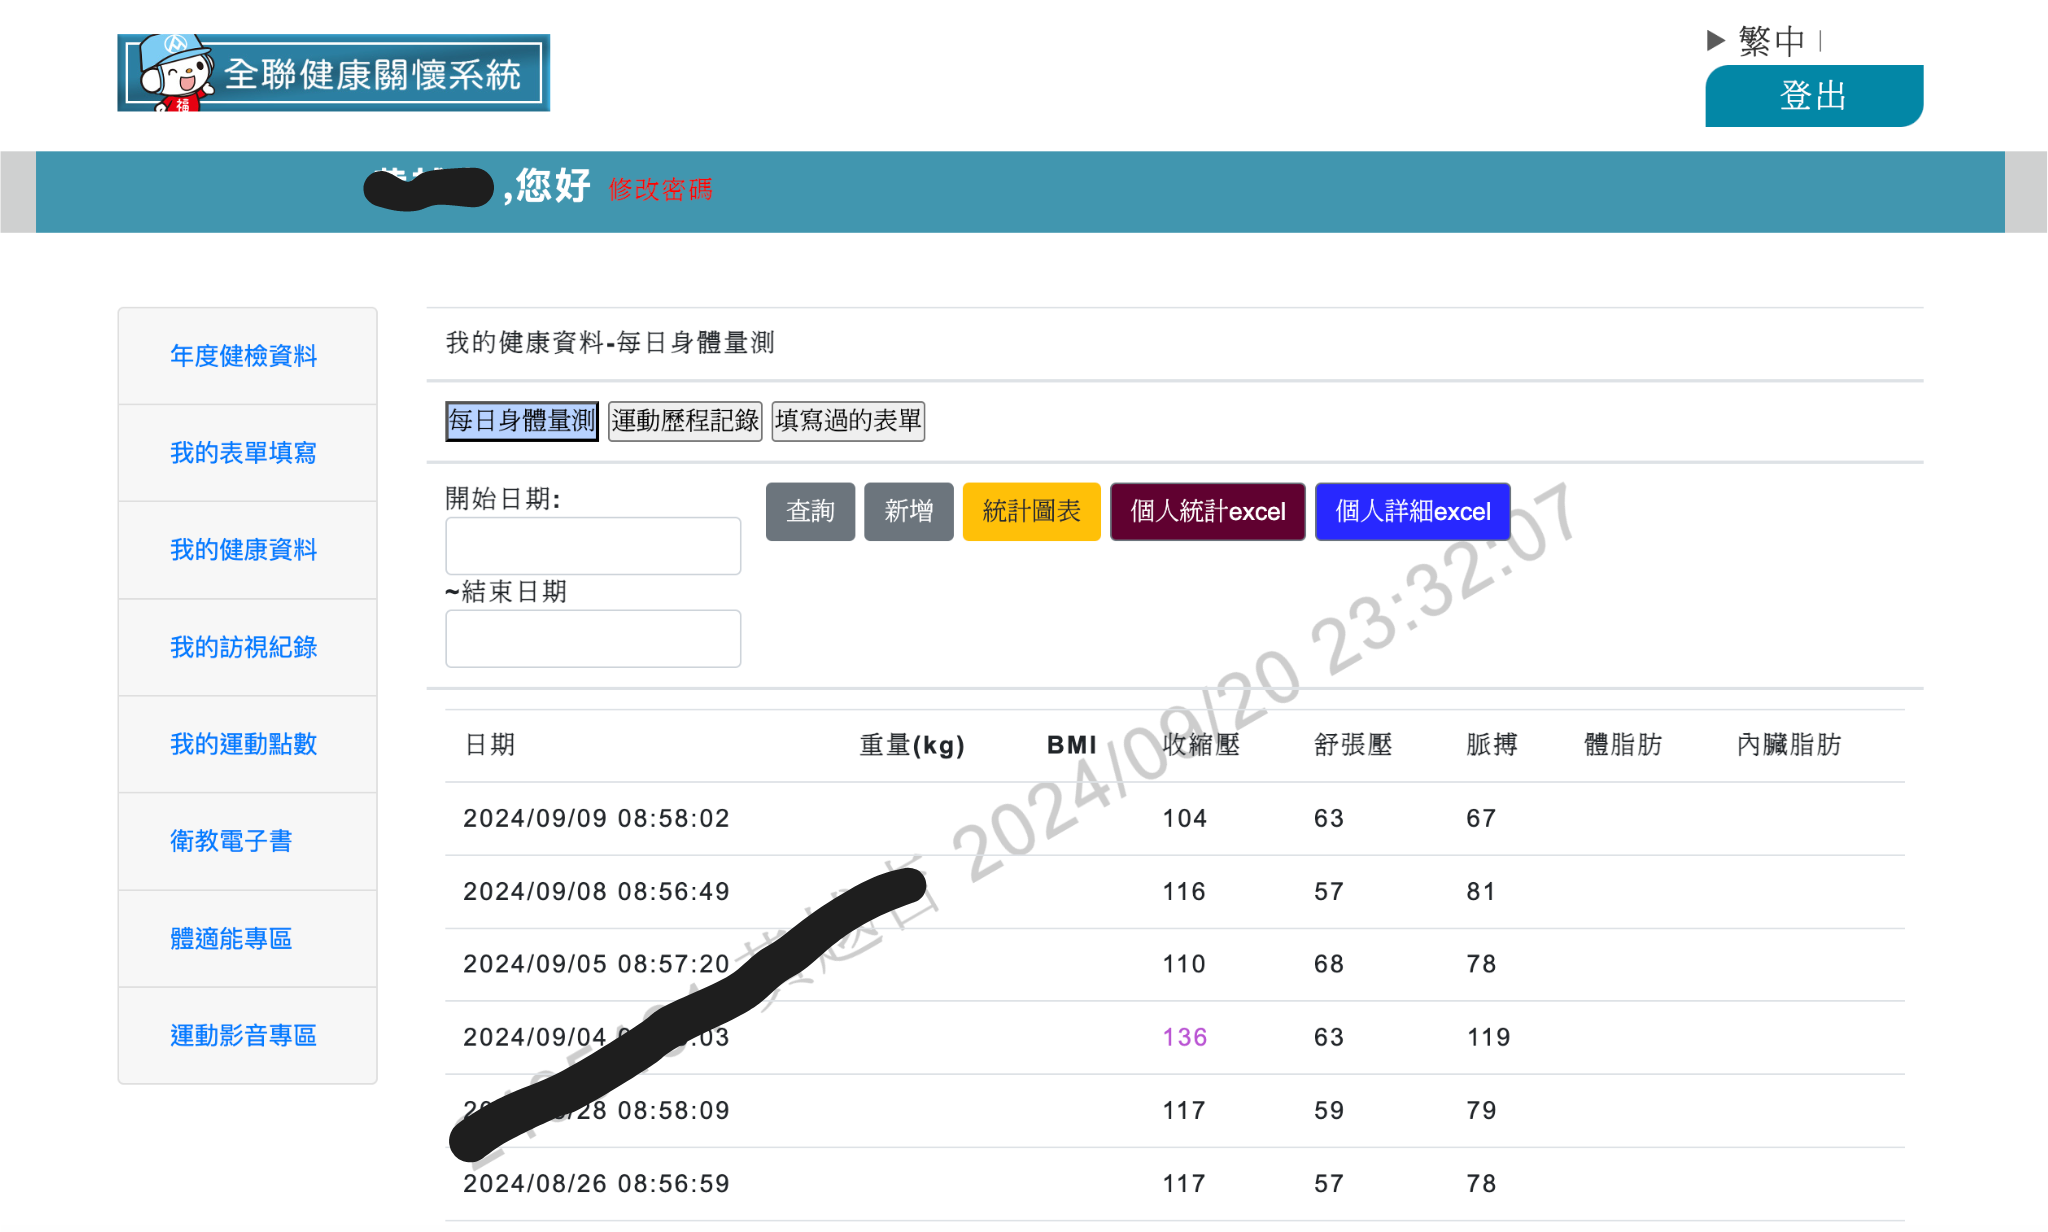Click the 結束日期 input field
The height and width of the screenshot is (1232, 2048).
(593, 639)
